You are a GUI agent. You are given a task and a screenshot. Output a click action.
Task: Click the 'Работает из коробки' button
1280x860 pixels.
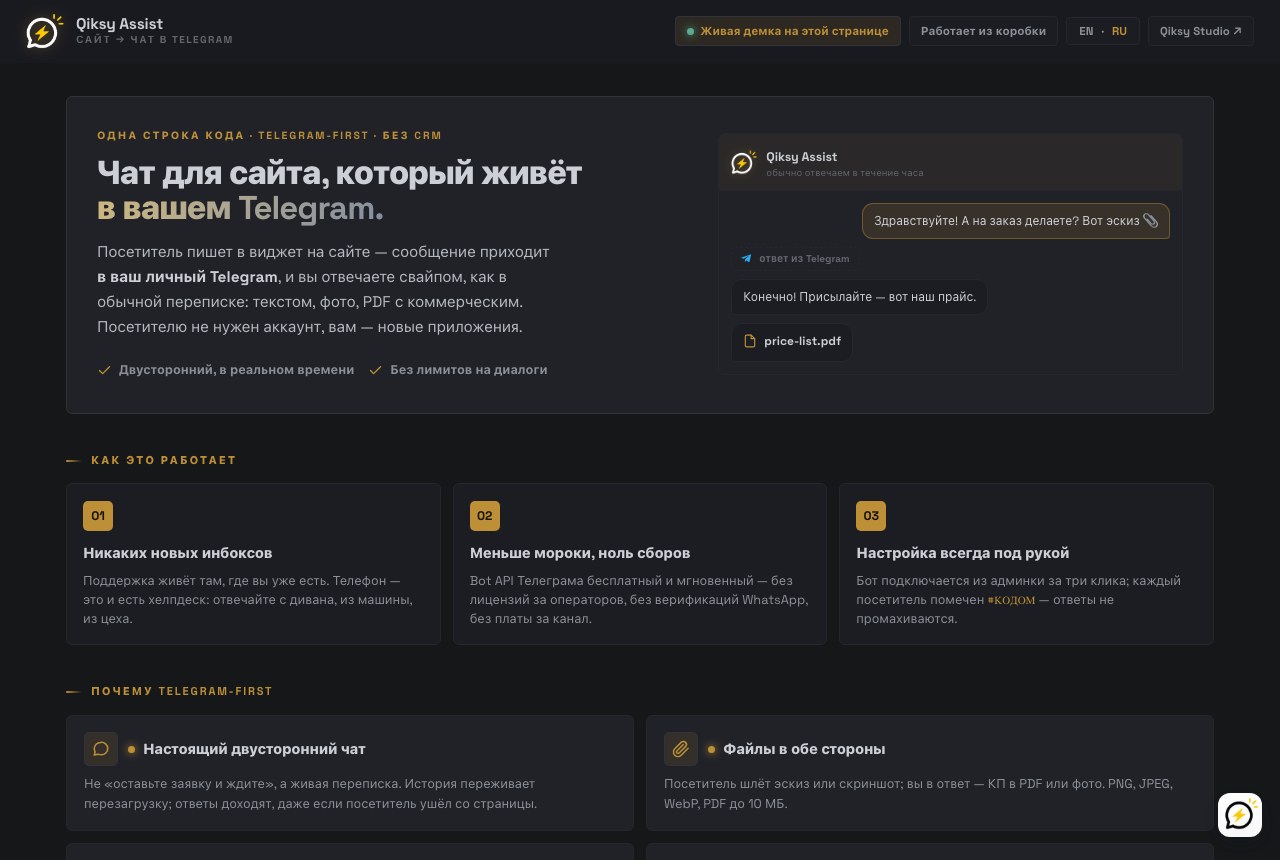983,31
